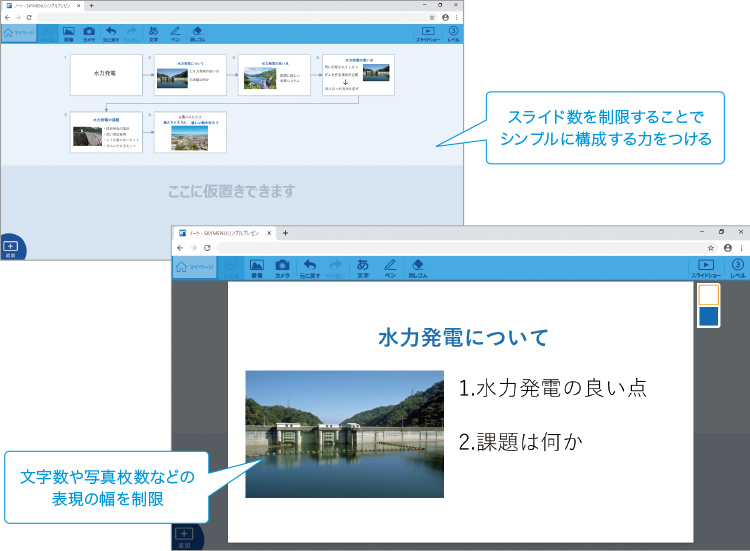Screen dimensions: 750x551
Task: Click the slide title 水力発電について
Action: click(x=462, y=338)
